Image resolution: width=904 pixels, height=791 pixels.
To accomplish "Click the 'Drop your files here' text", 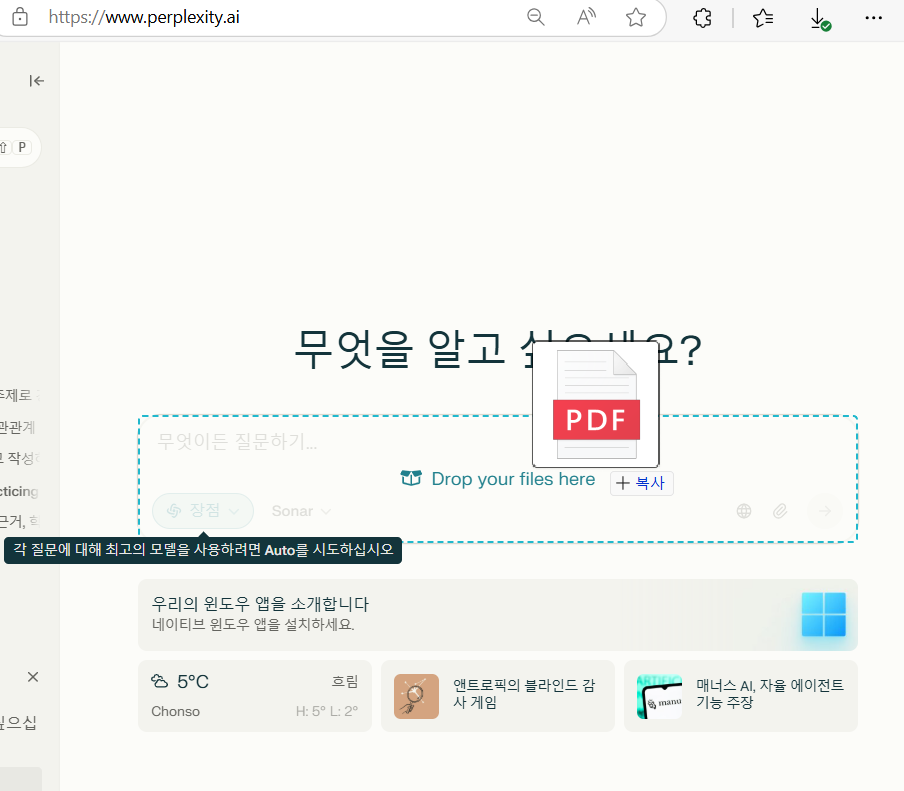I will point(513,479).
